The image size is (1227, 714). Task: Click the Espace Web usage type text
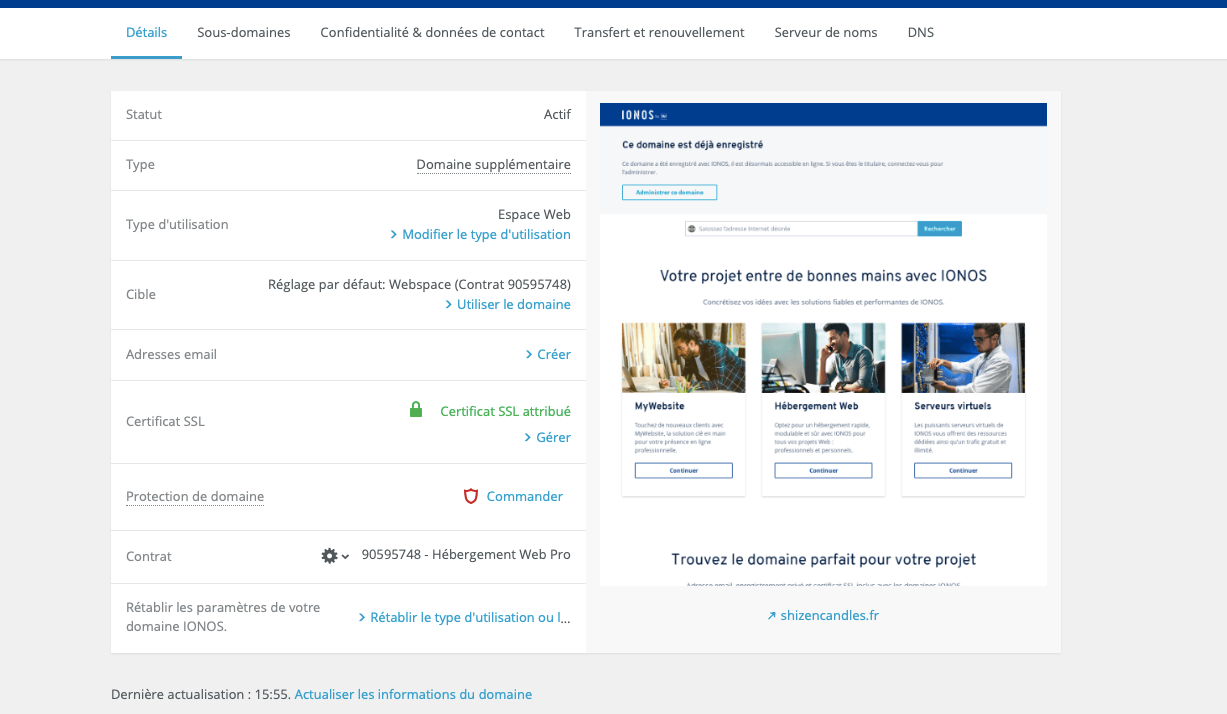click(534, 215)
